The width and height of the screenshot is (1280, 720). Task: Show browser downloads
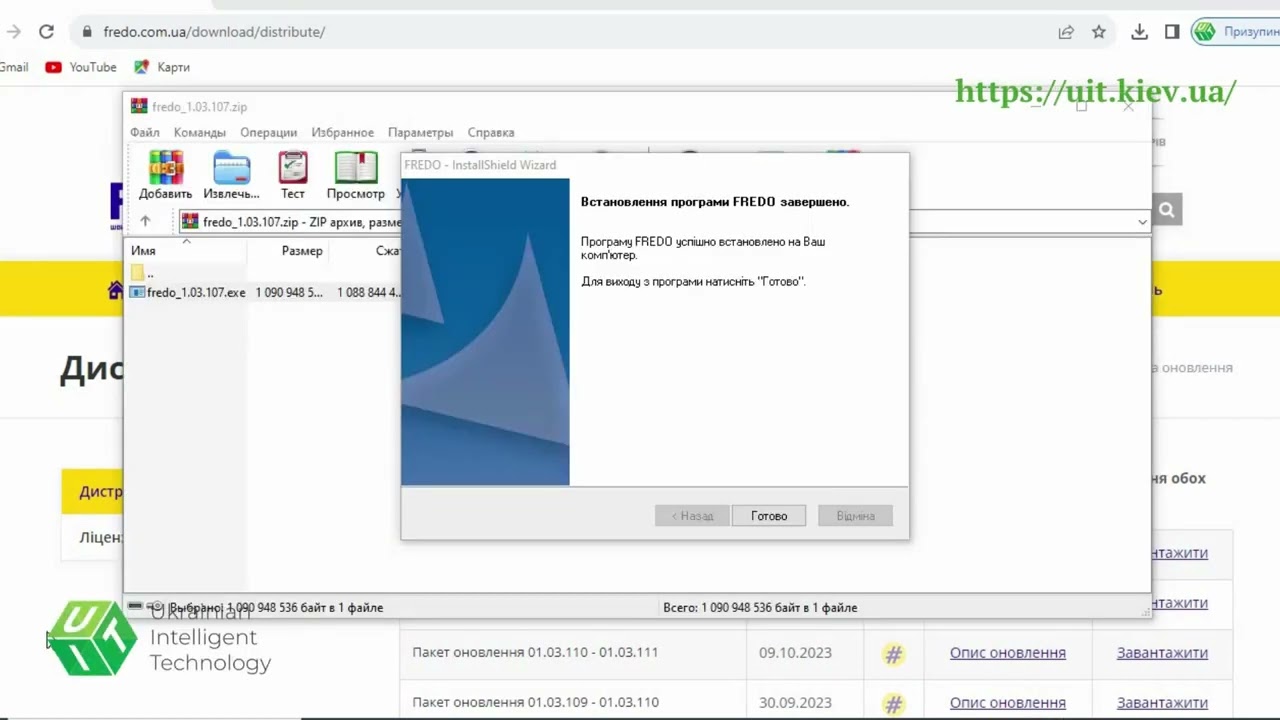tap(1139, 32)
